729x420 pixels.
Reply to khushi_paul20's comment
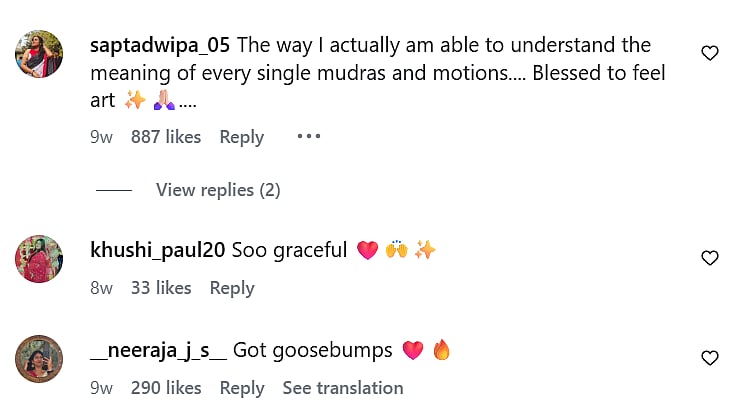pyautogui.click(x=232, y=288)
